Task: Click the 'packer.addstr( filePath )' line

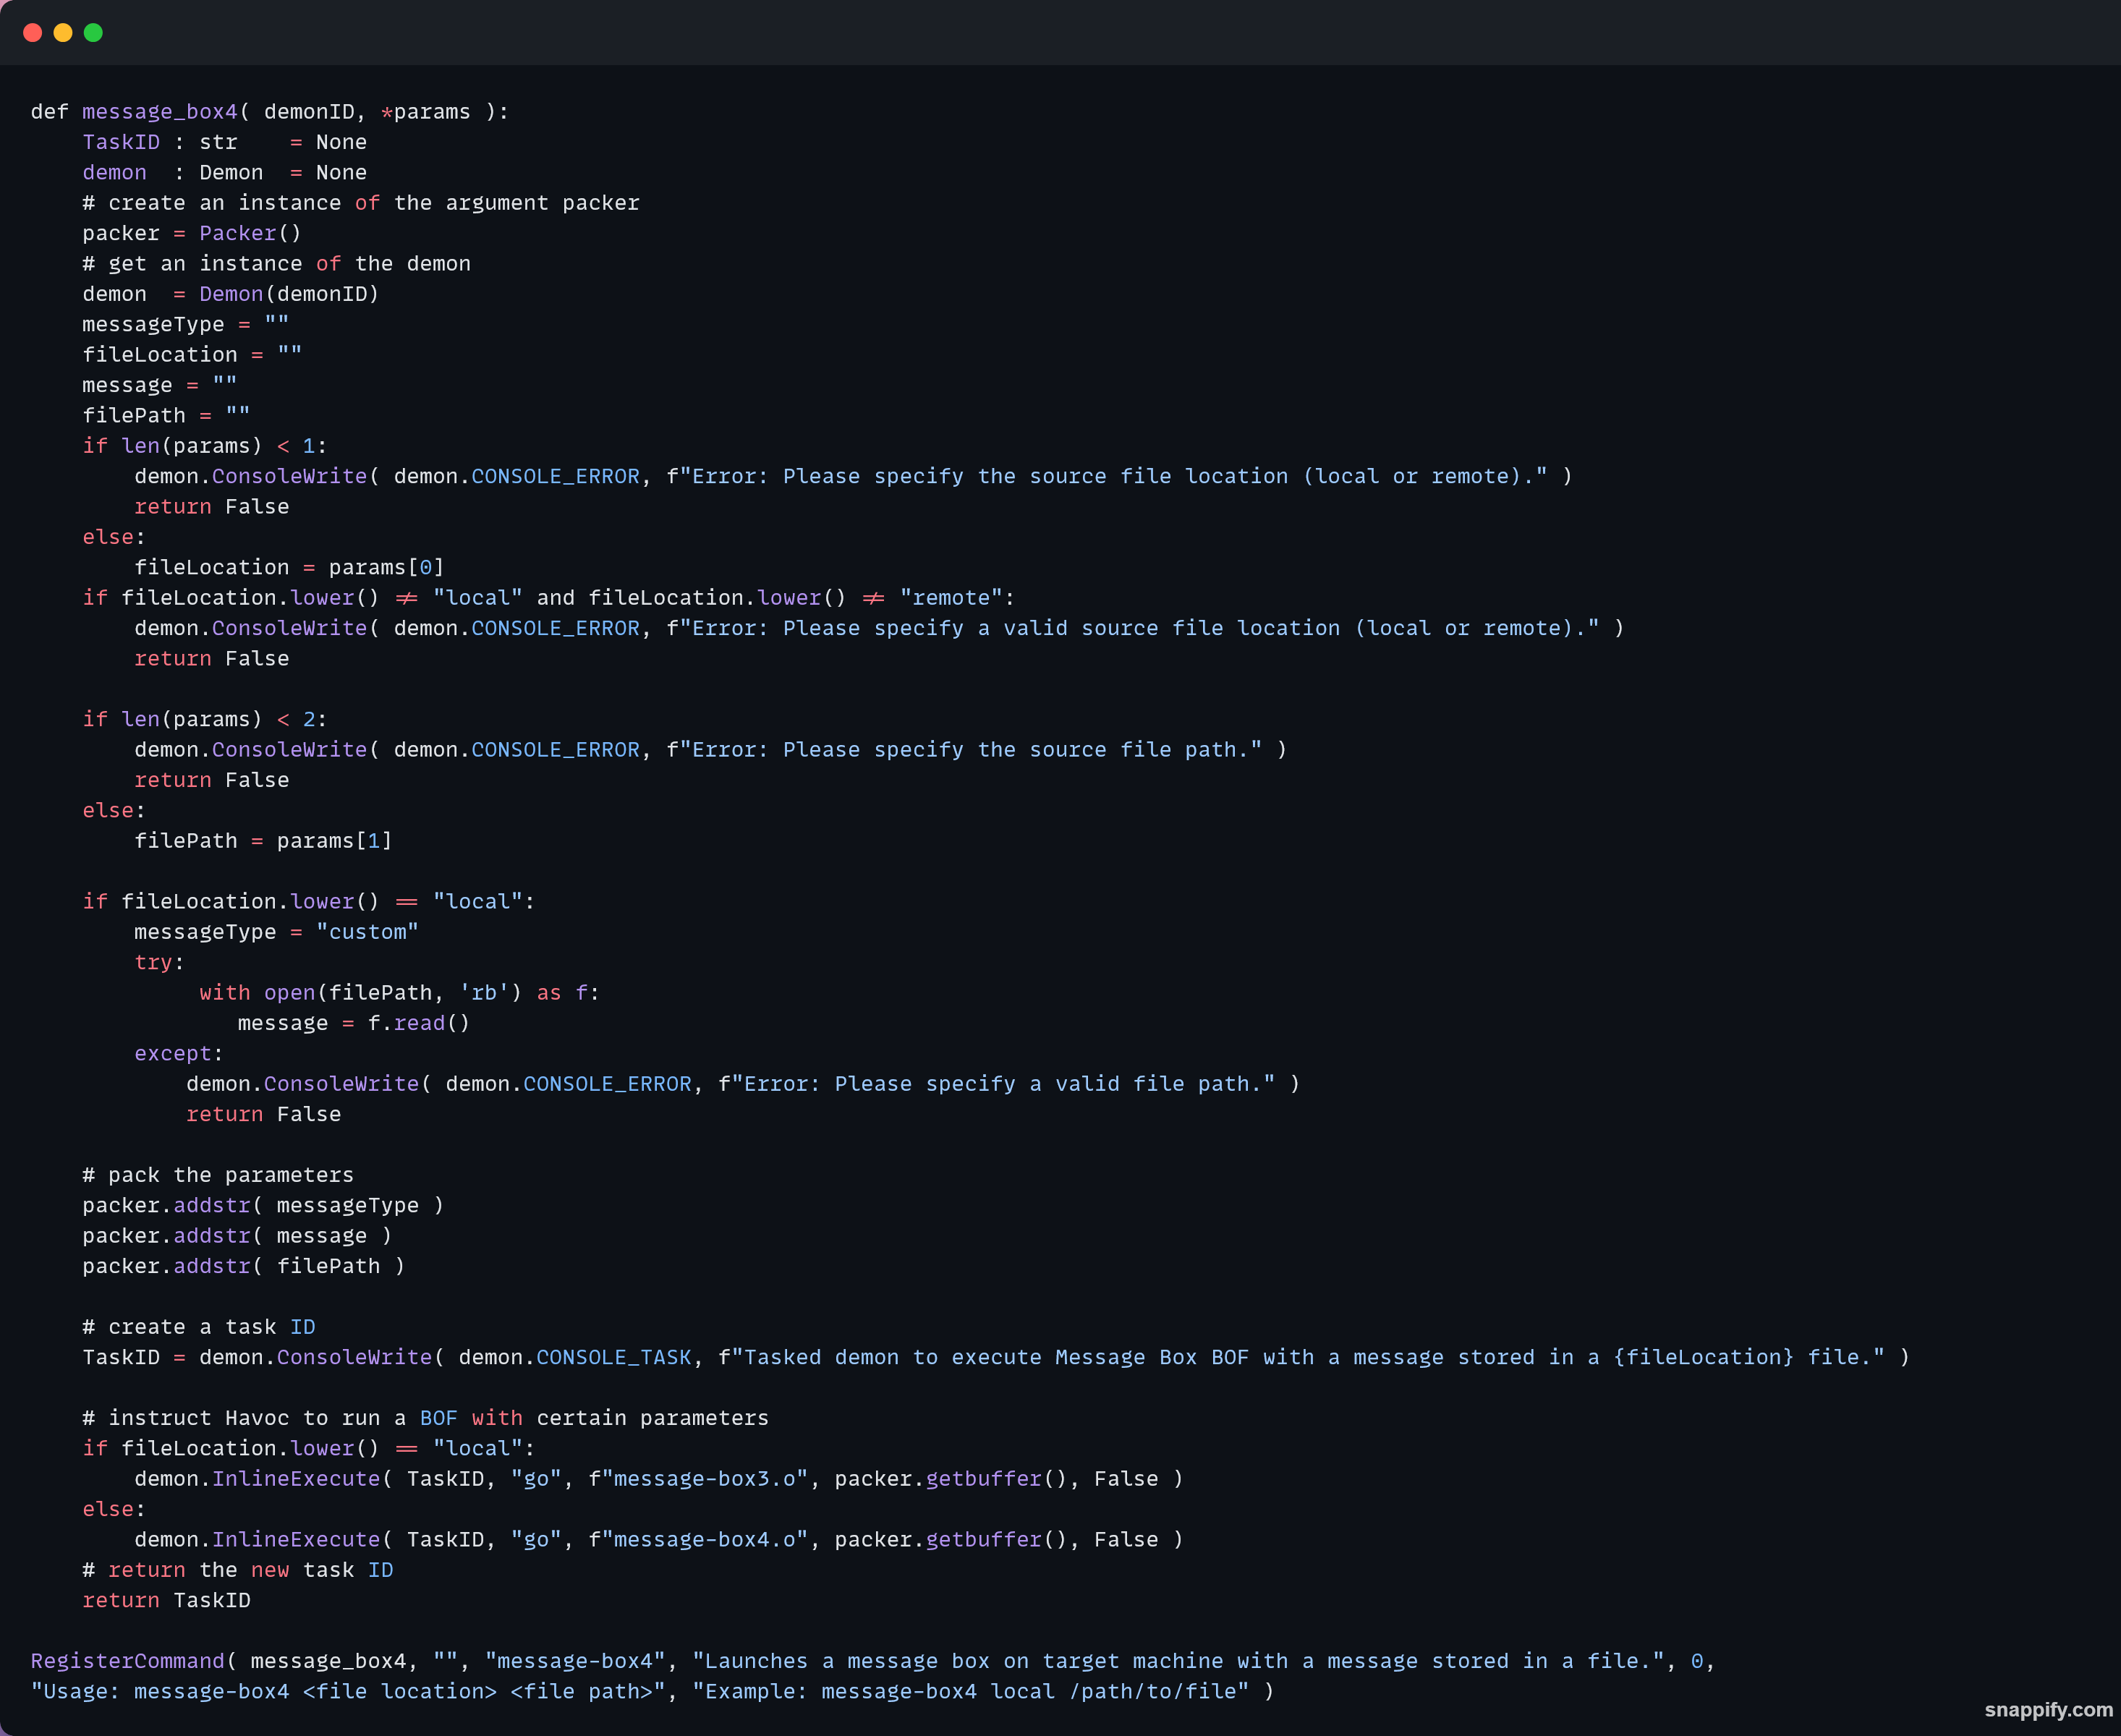Action: [243, 1266]
